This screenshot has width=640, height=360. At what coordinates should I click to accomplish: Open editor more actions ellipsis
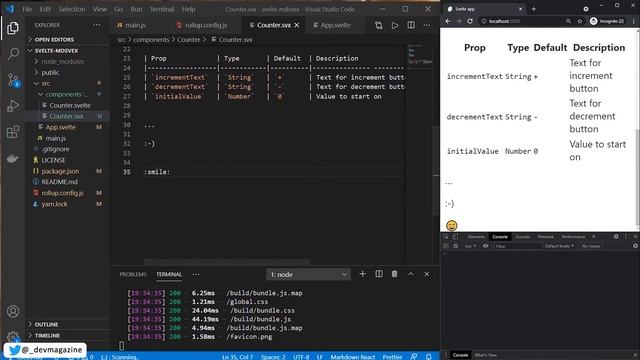(427, 25)
